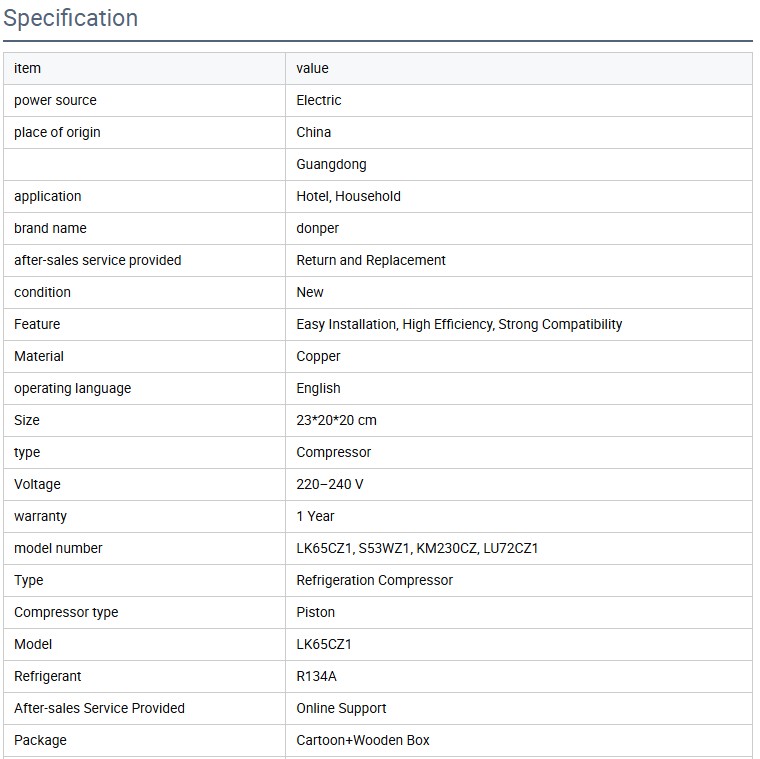Click the 'power source' row label
760x759 pixels.
pyautogui.click(x=55, y=100)
